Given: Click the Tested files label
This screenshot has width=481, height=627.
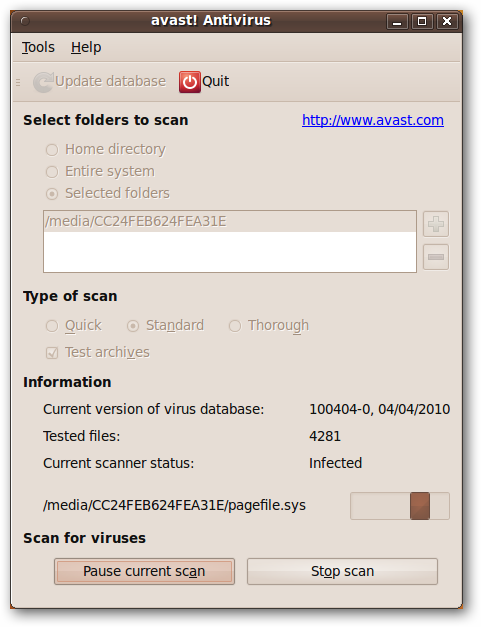Looking at the screenshot, I should tap(82, 436).
